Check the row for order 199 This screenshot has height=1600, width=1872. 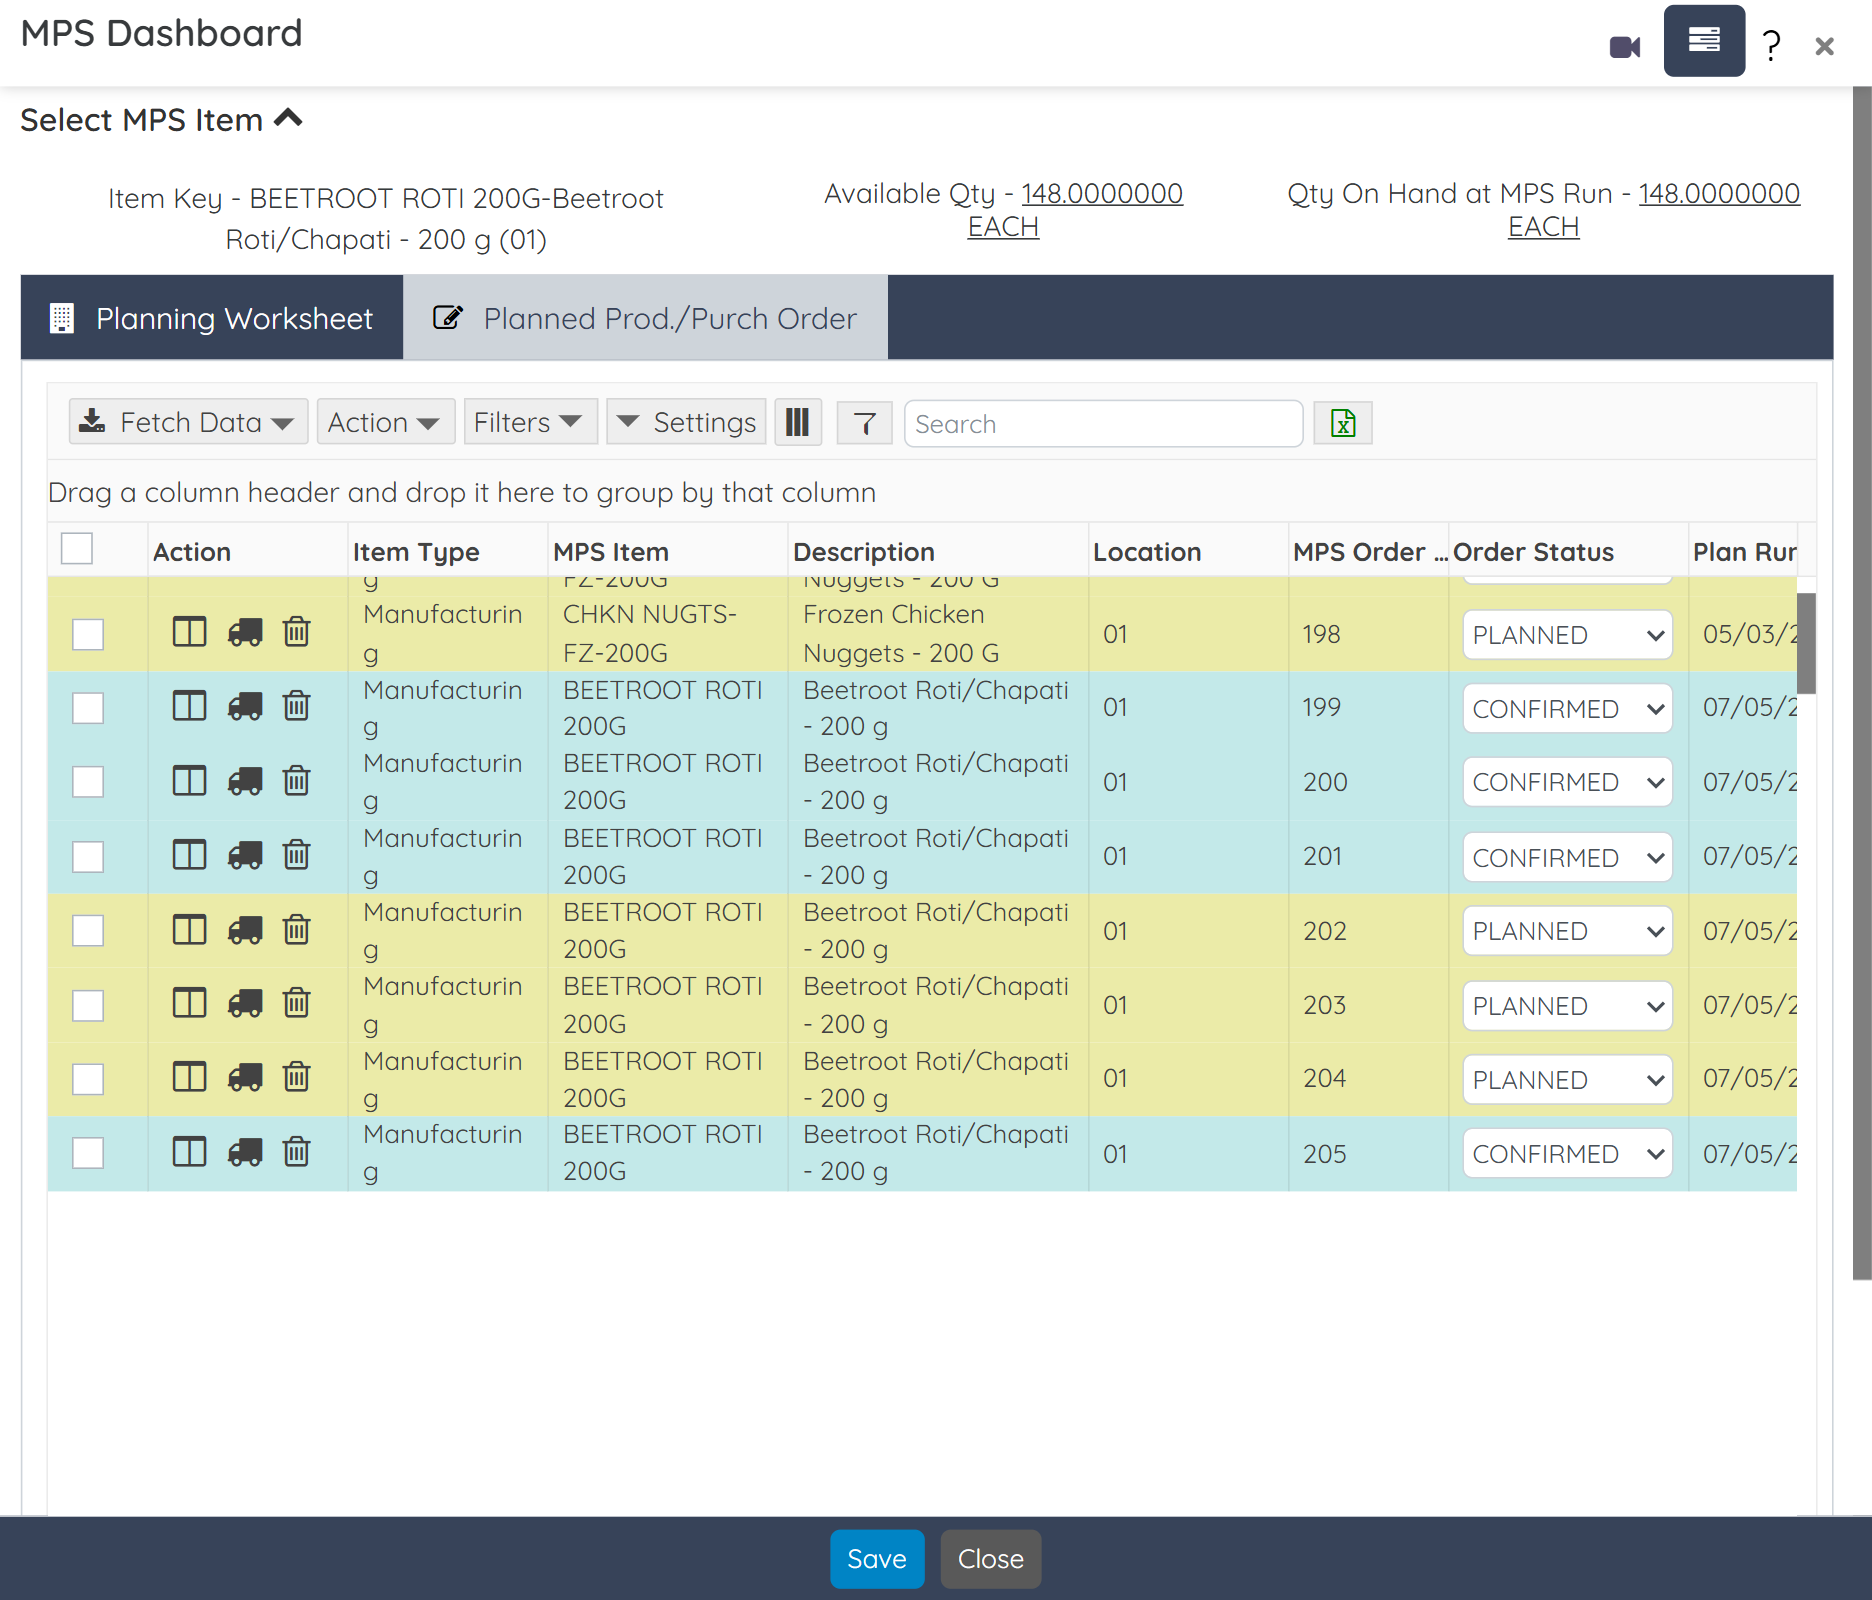tap(88, 708)
